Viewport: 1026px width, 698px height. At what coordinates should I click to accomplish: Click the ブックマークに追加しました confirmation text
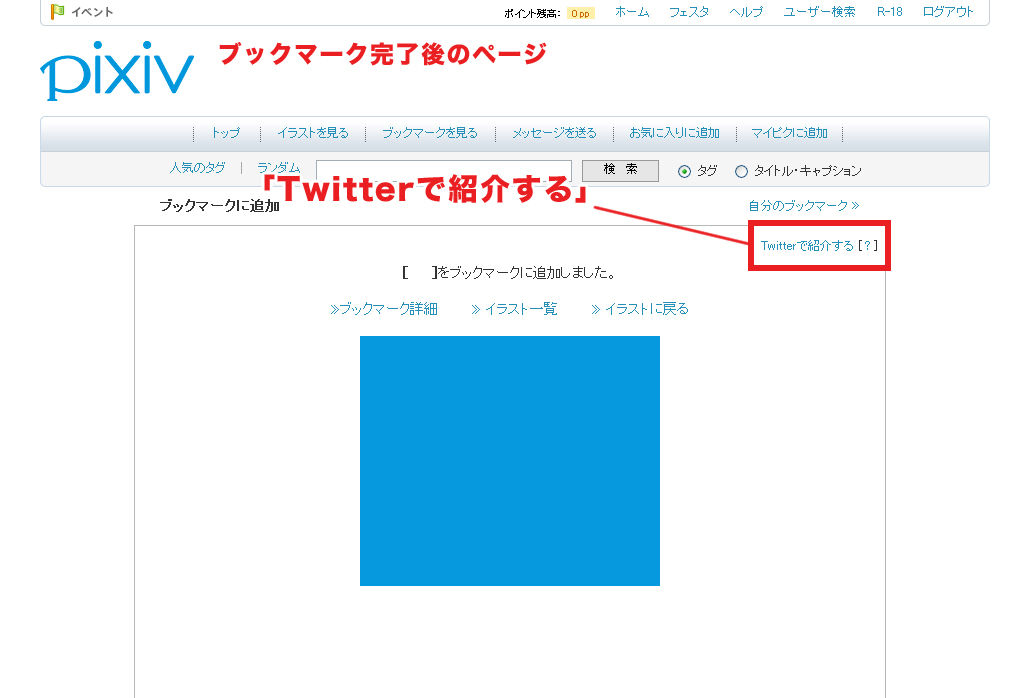pyautogui.click(x=510, y=273)
